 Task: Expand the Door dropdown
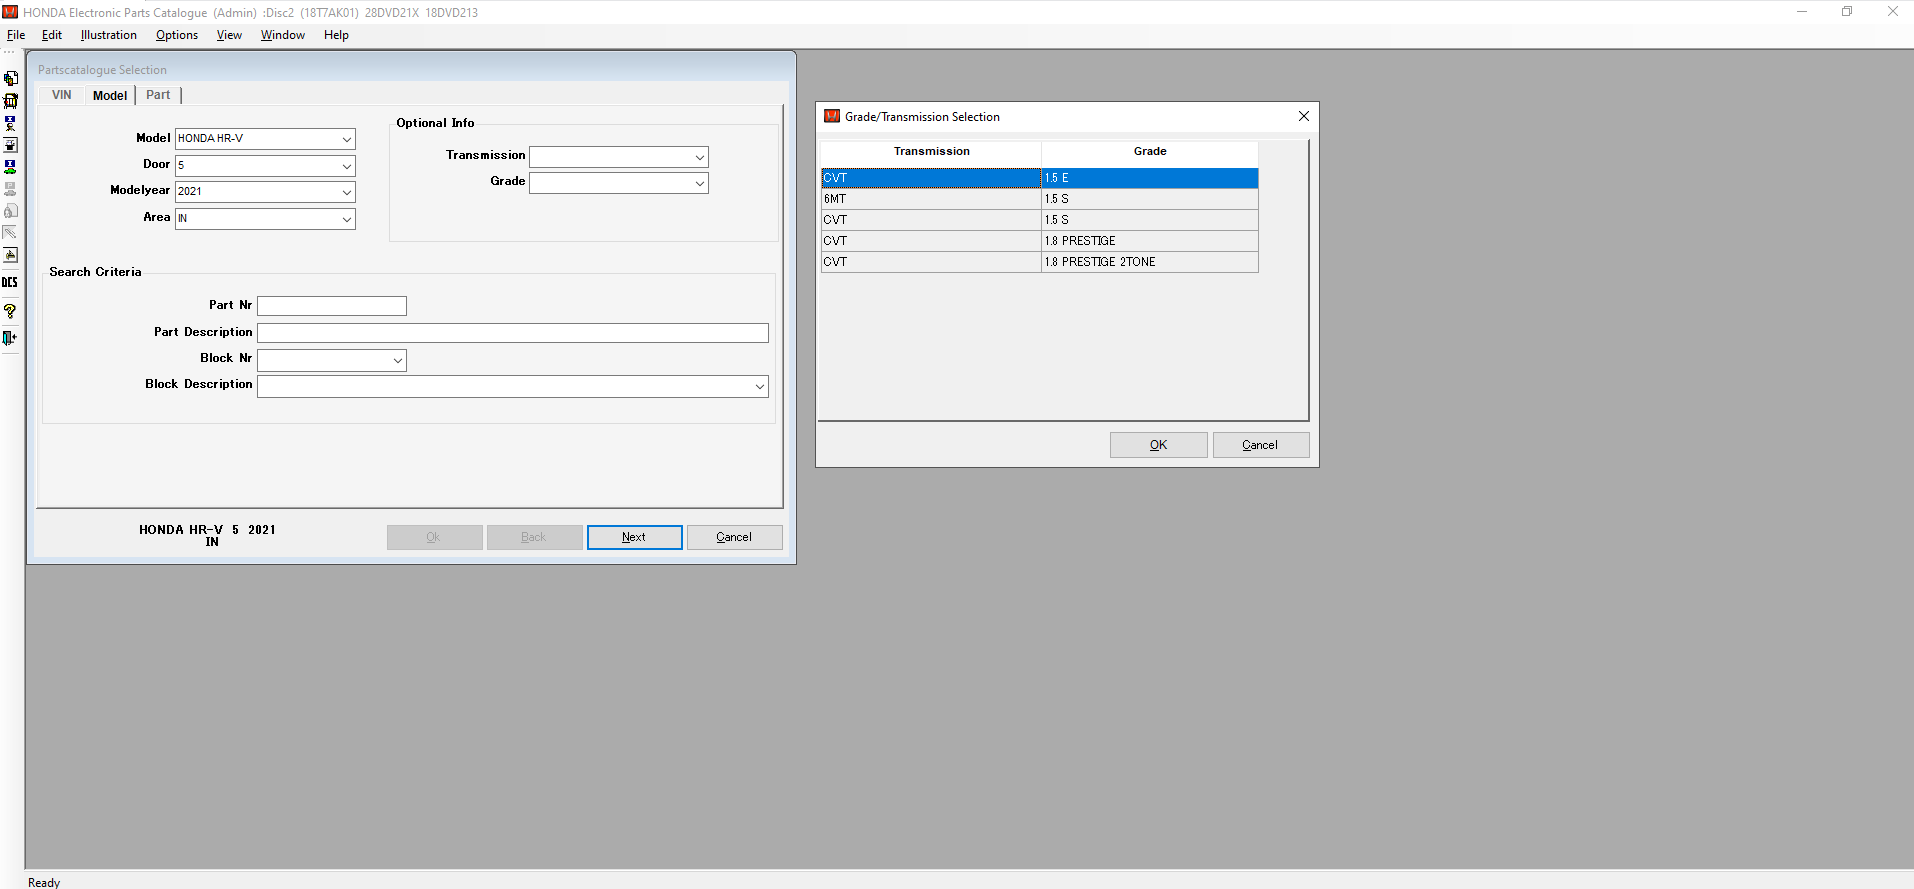click(346, 166)
